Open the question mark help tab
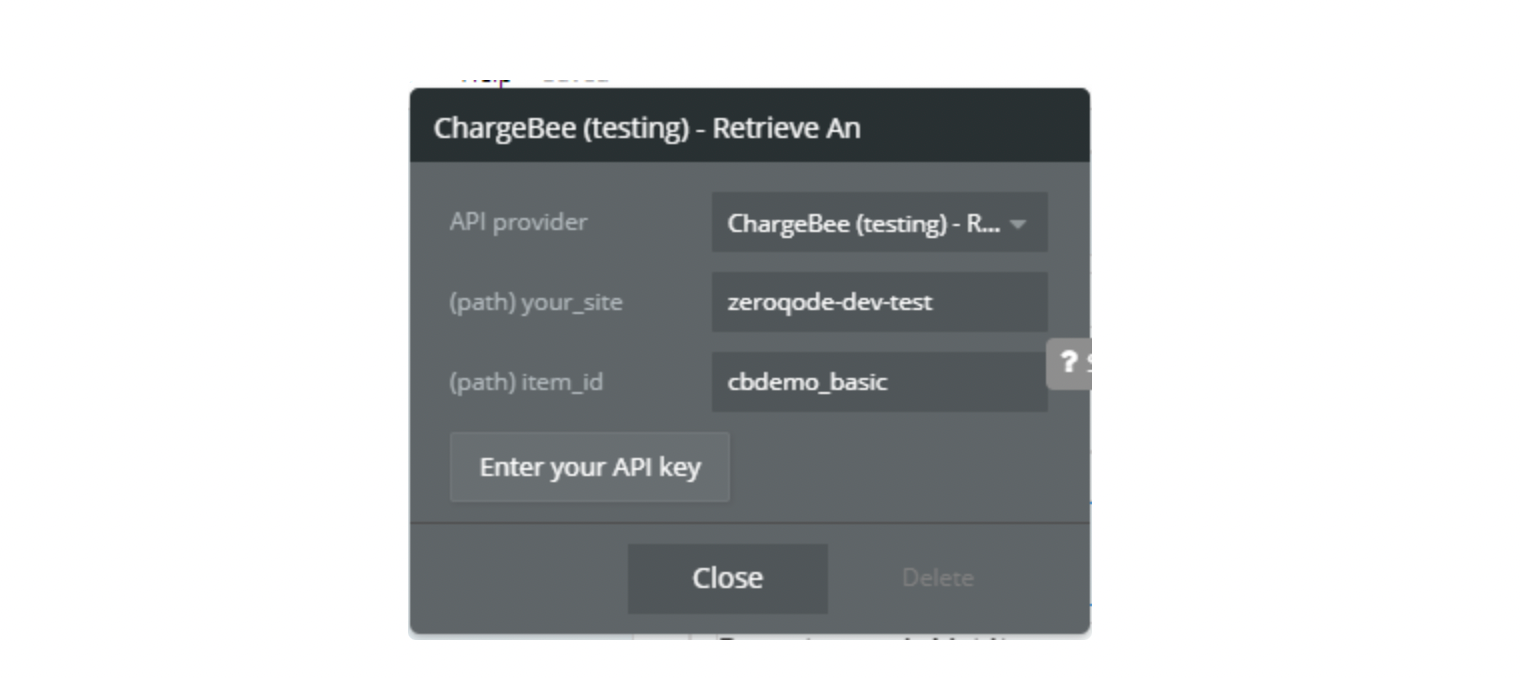 tap(1069, 362)
